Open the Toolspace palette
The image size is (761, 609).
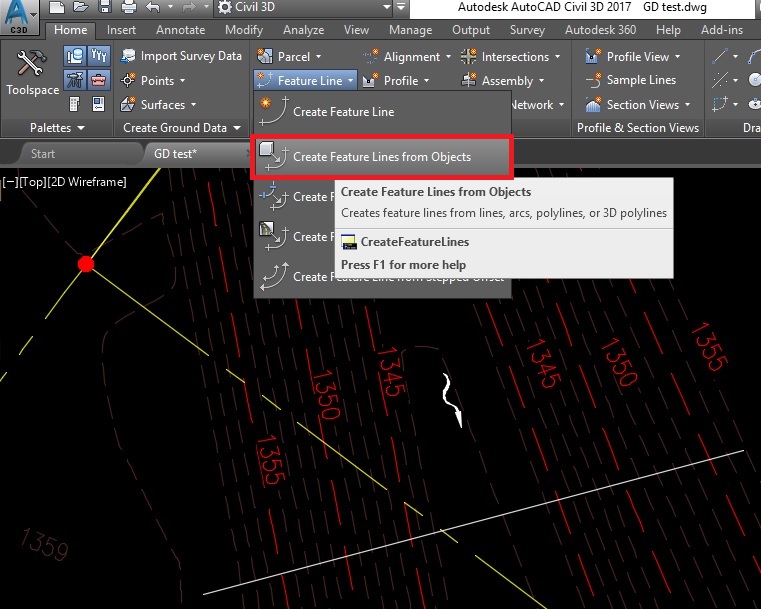[32, 72]
